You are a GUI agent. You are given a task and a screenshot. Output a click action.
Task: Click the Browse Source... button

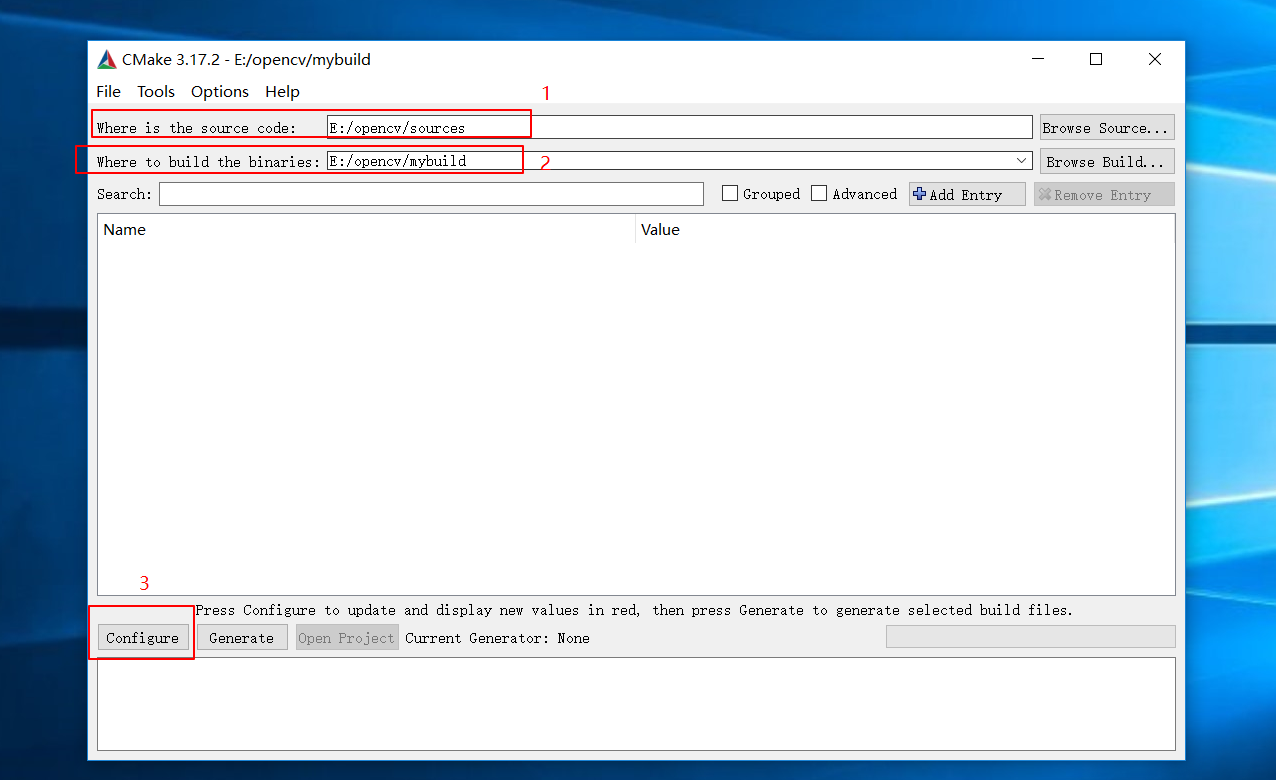[x=1106, y=127]
